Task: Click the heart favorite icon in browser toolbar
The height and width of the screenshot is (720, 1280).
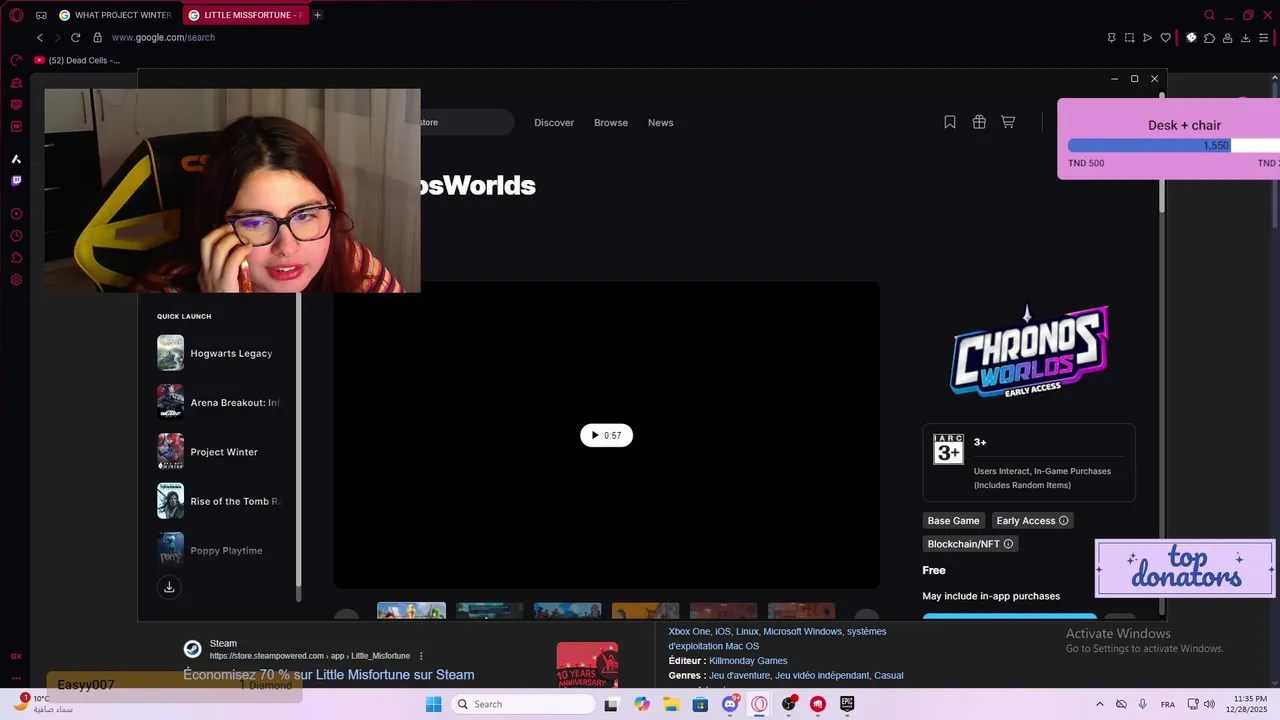Action: click(x=1165, y=38)
